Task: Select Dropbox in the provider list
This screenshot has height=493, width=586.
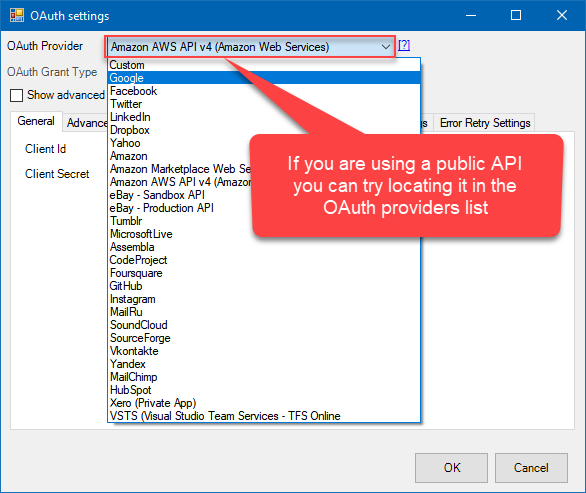Action: click(x=264, y=130)
